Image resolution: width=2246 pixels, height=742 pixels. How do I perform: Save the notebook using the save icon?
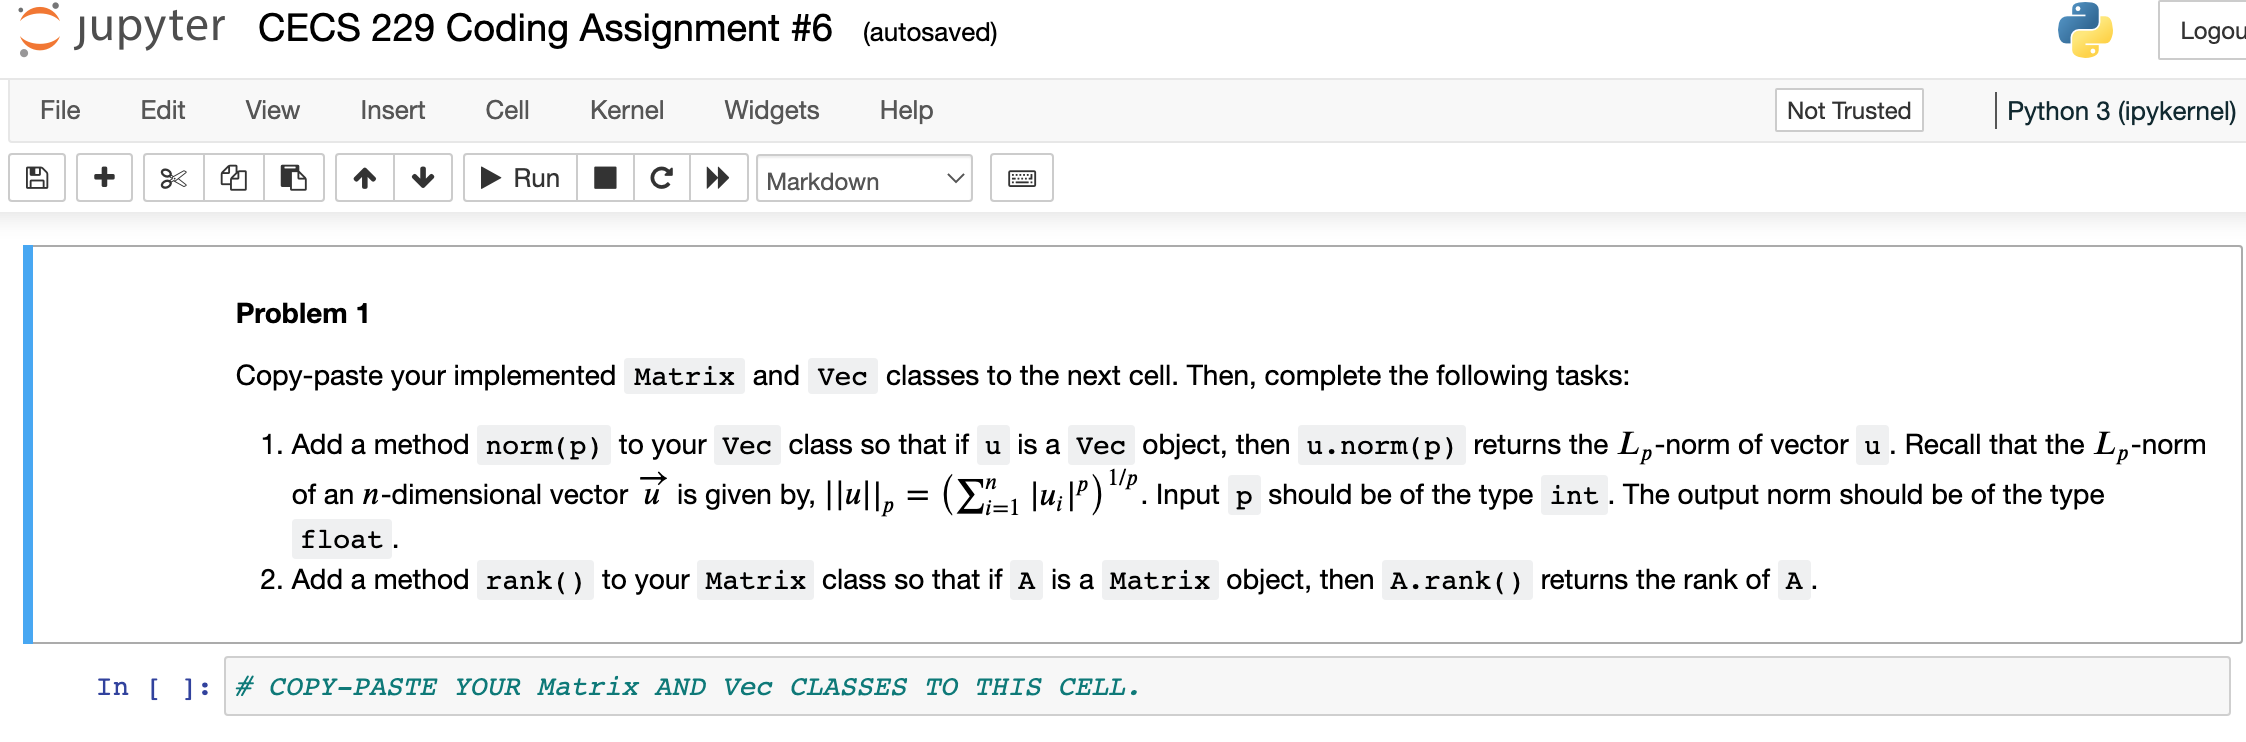pos(36,177)
